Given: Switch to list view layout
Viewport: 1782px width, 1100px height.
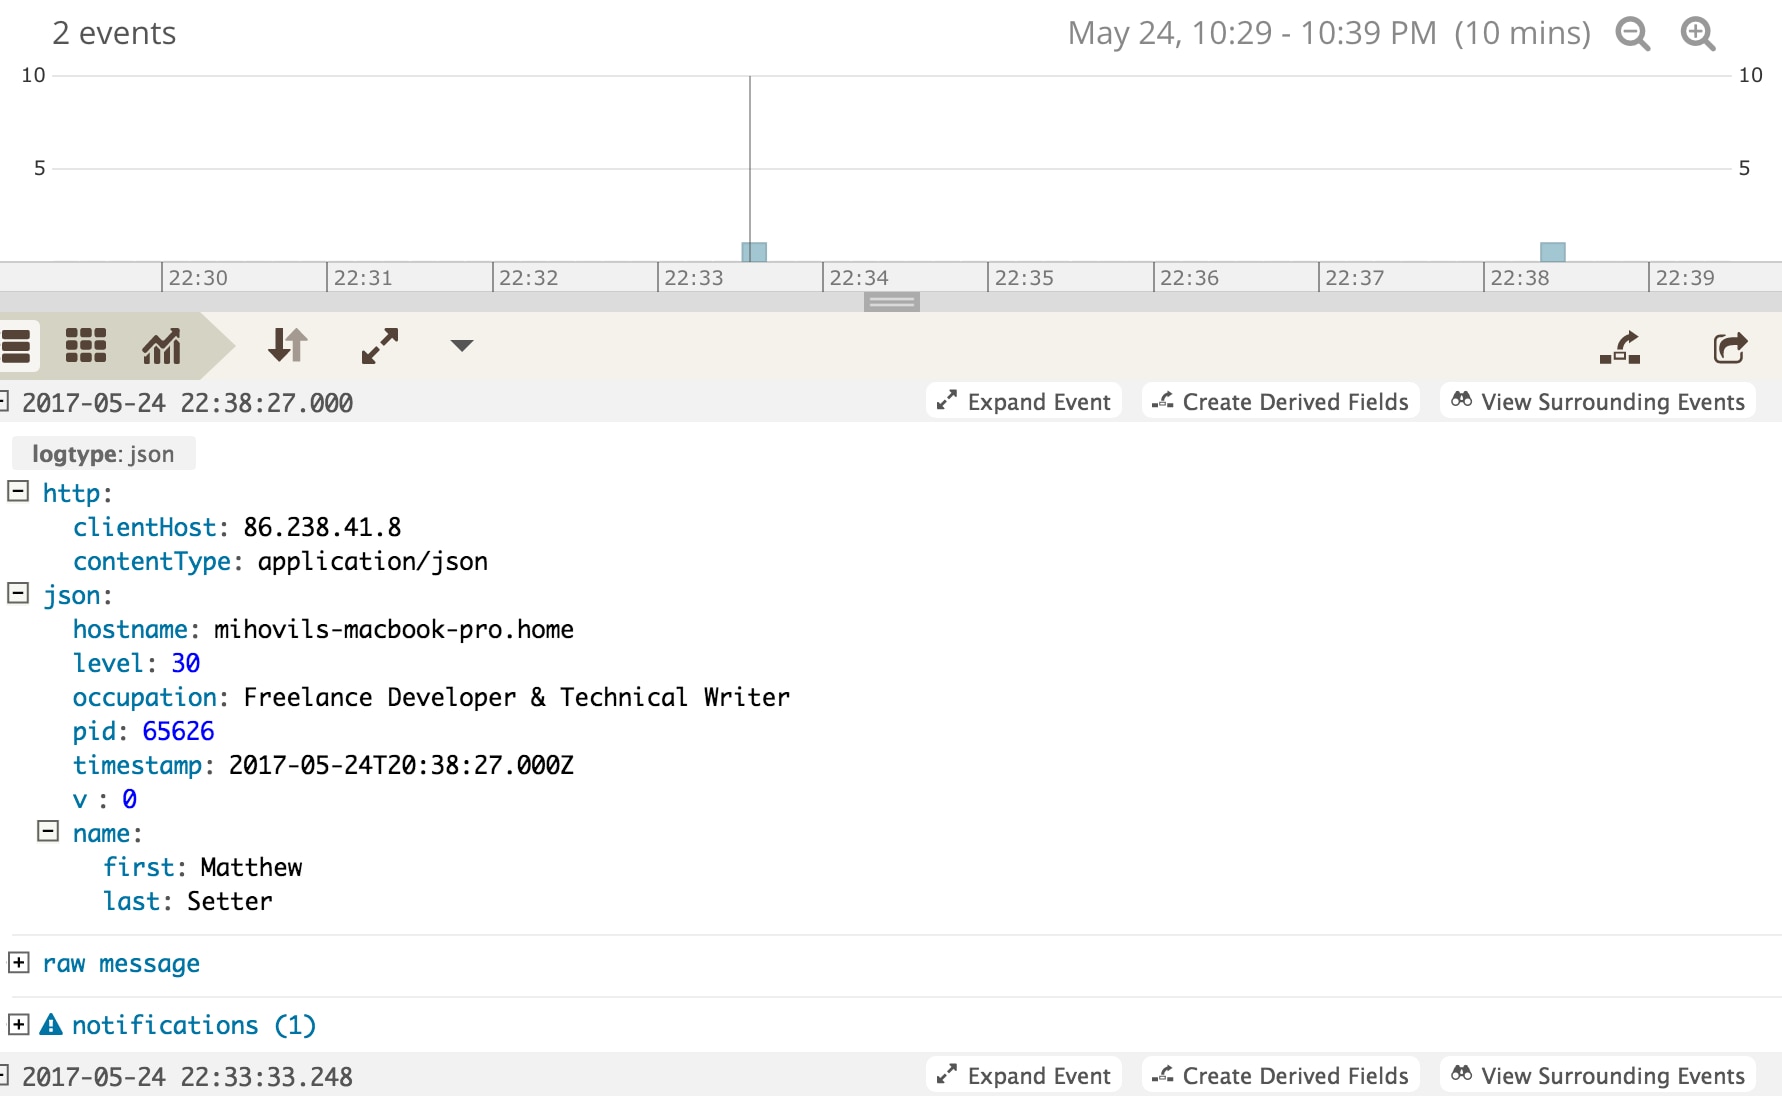Looking at the screenshot, I should [18, 347].
